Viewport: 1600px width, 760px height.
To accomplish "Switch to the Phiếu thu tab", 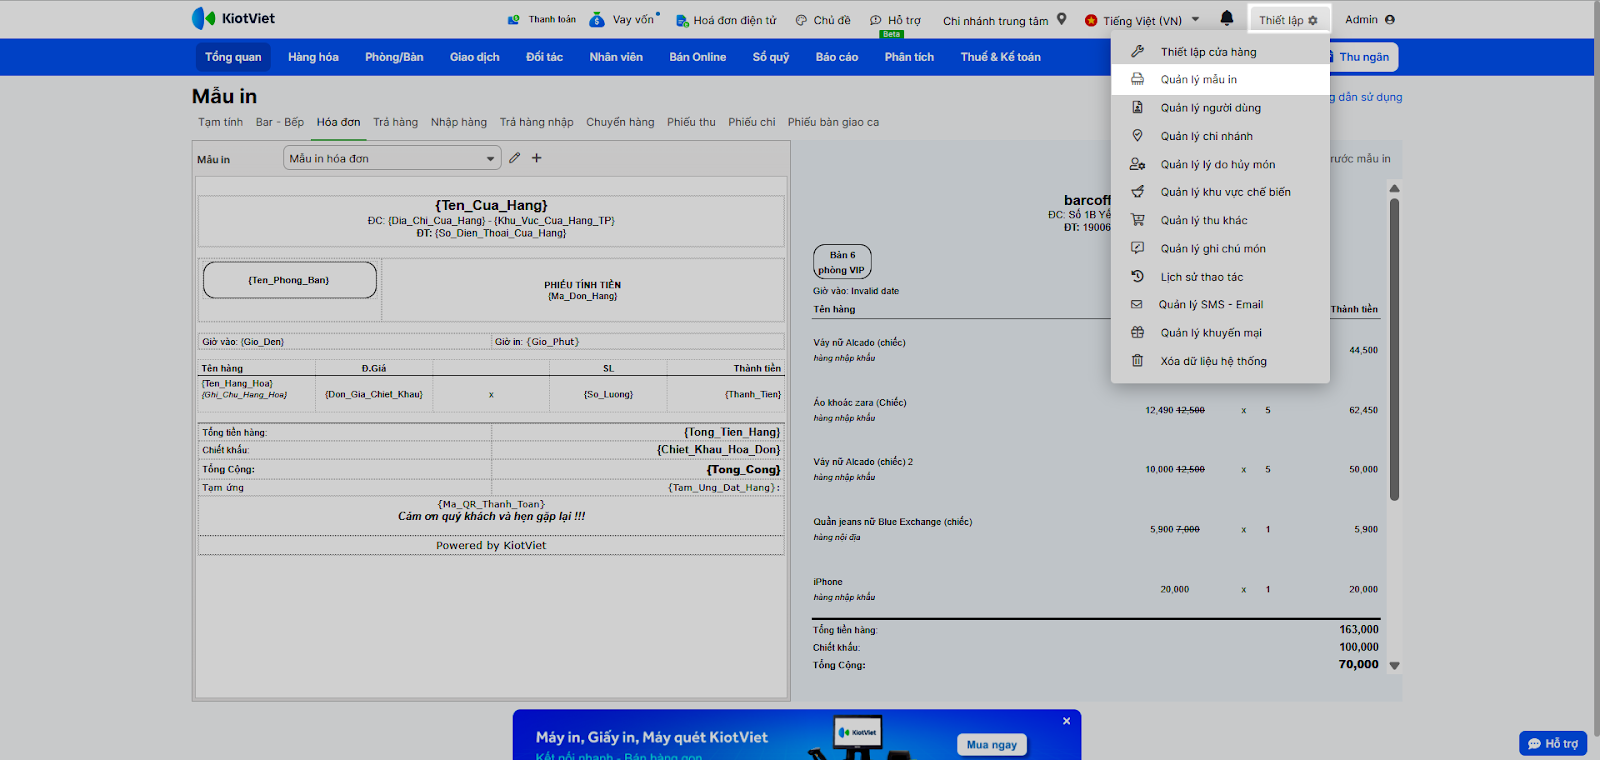I will click(x=691, y=122).
